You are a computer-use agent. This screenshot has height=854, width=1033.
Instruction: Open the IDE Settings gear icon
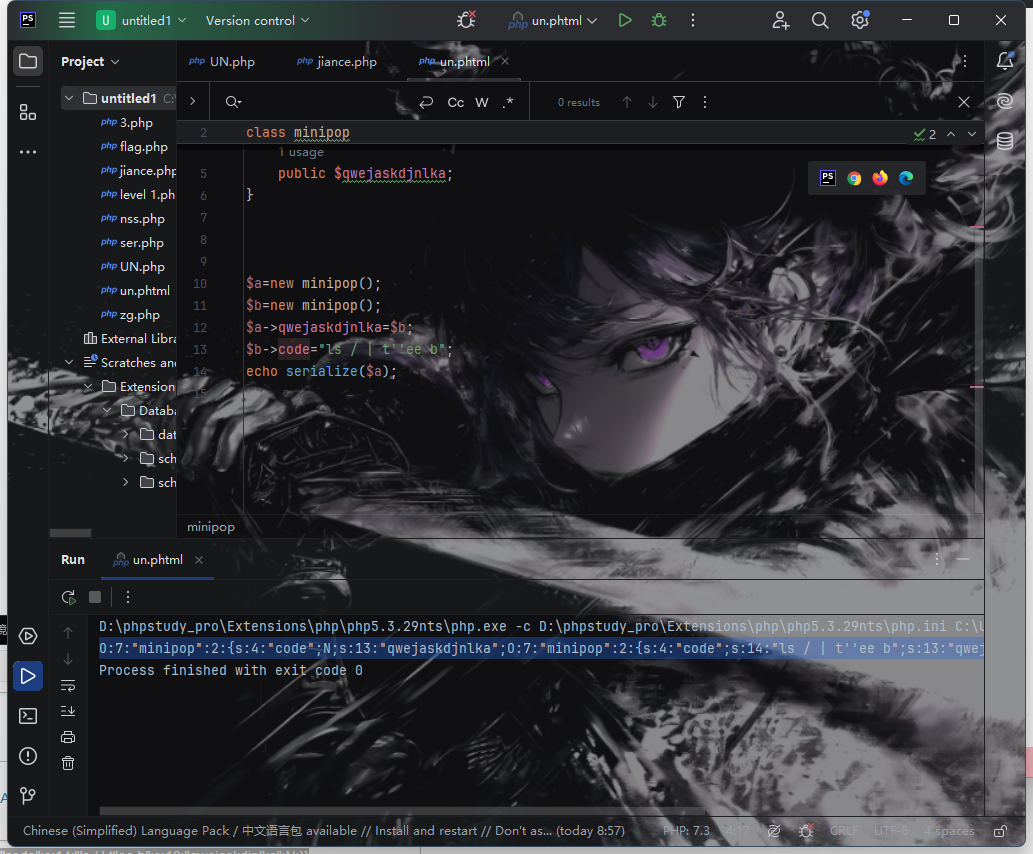859,20
